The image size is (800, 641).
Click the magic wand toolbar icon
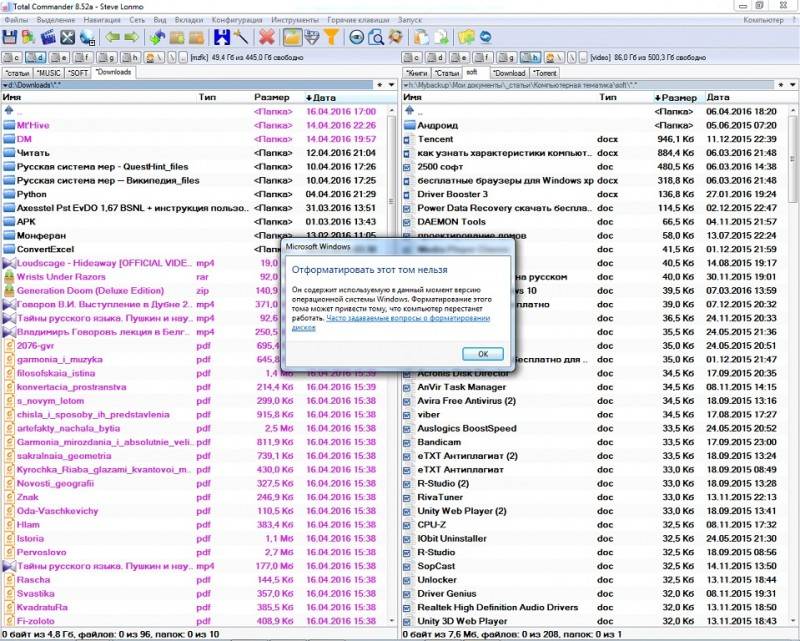coord(241,37)
